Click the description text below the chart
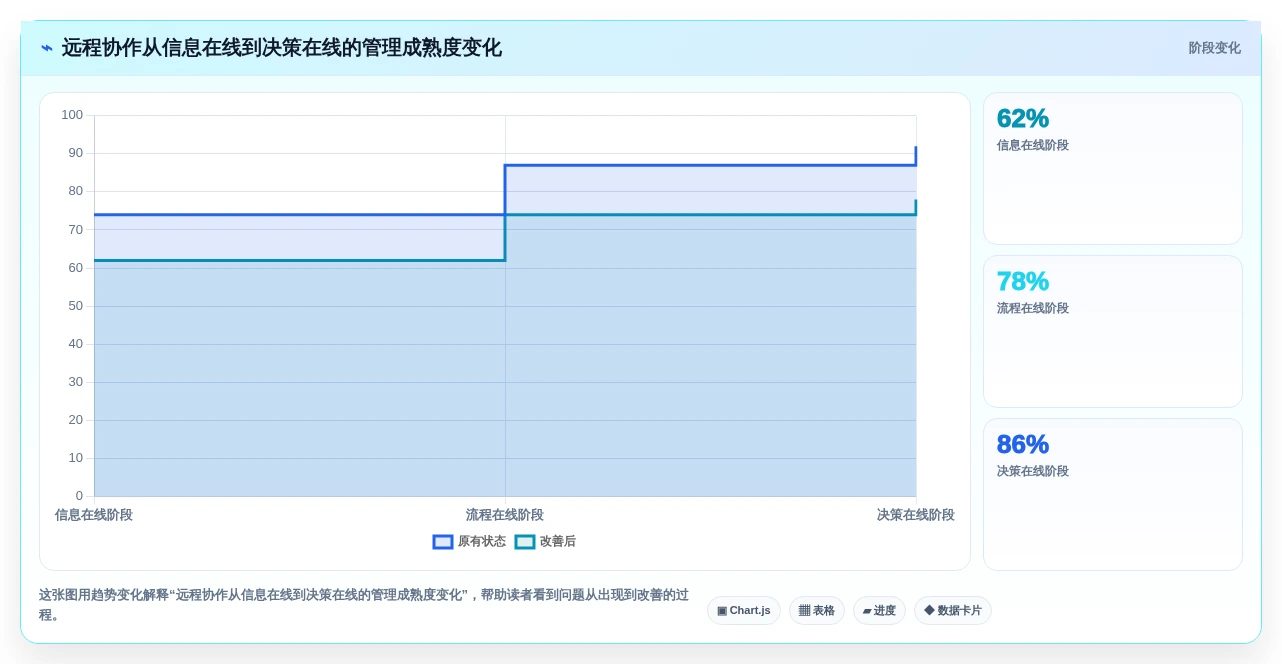This screenshot has width=1282, height=664. click(x=364, y=605)
